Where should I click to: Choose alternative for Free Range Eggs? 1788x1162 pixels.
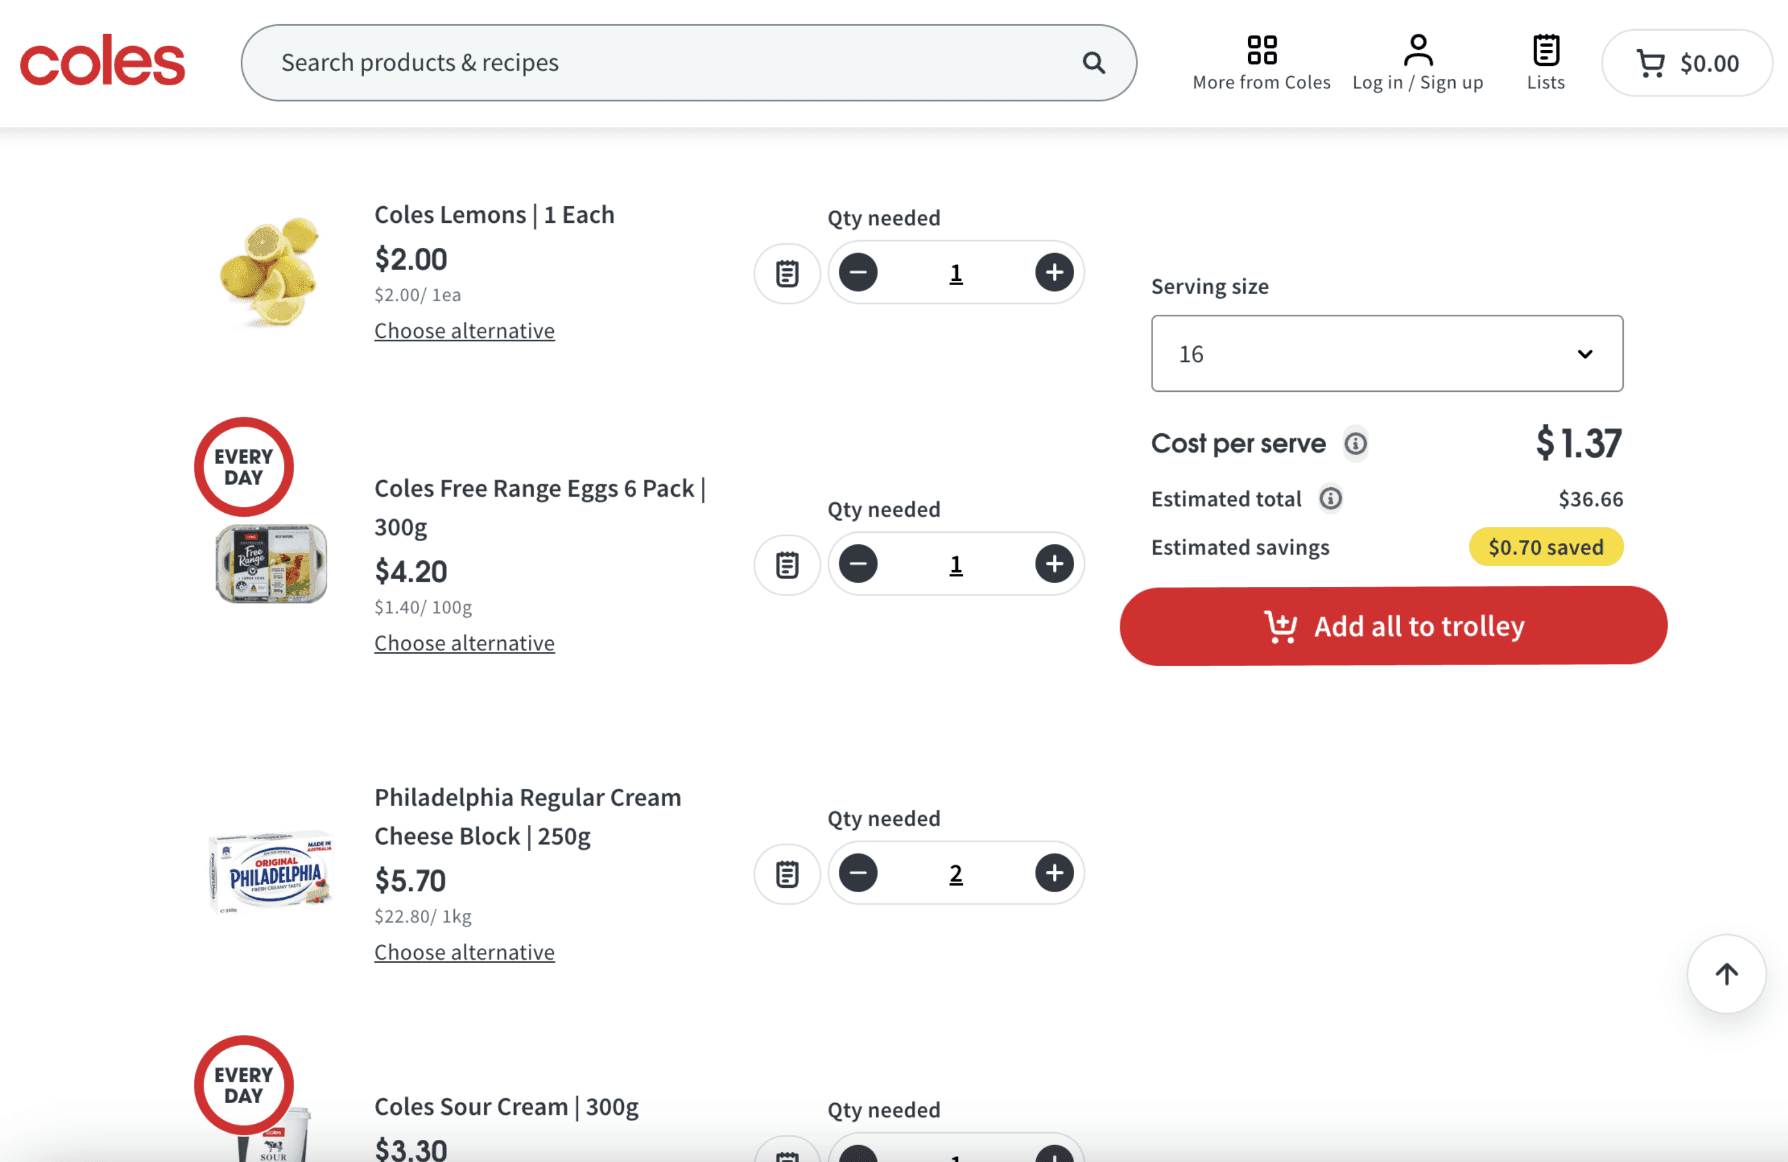tap(464, 643)
